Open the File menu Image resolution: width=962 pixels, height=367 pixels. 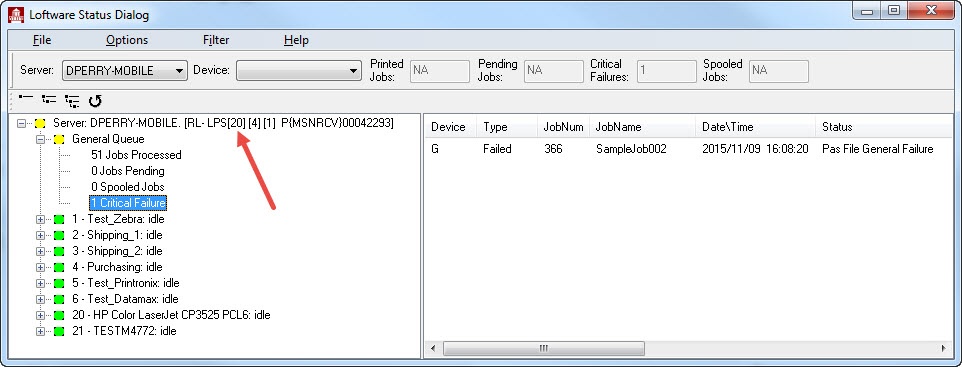pos(42,40)
